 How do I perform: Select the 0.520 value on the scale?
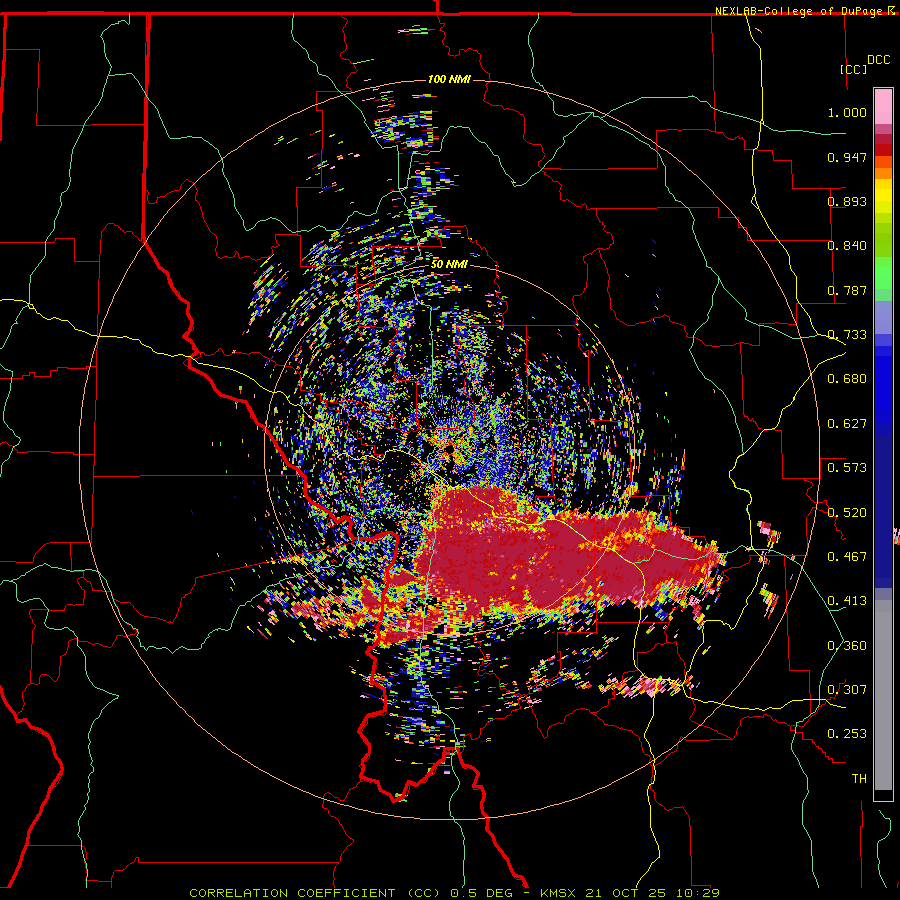click(x=847, y=513)
